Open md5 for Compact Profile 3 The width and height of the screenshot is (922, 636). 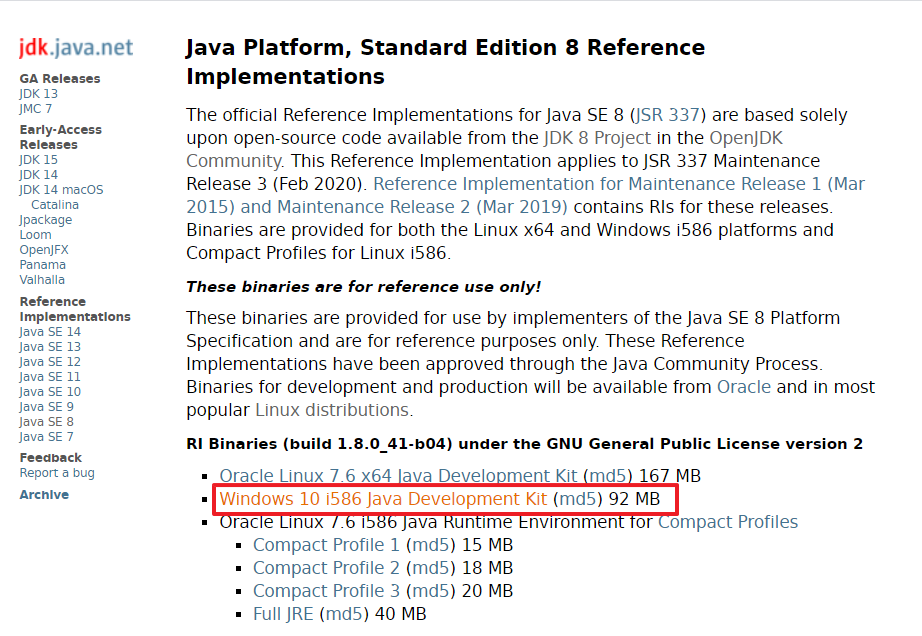click(430, 591)
